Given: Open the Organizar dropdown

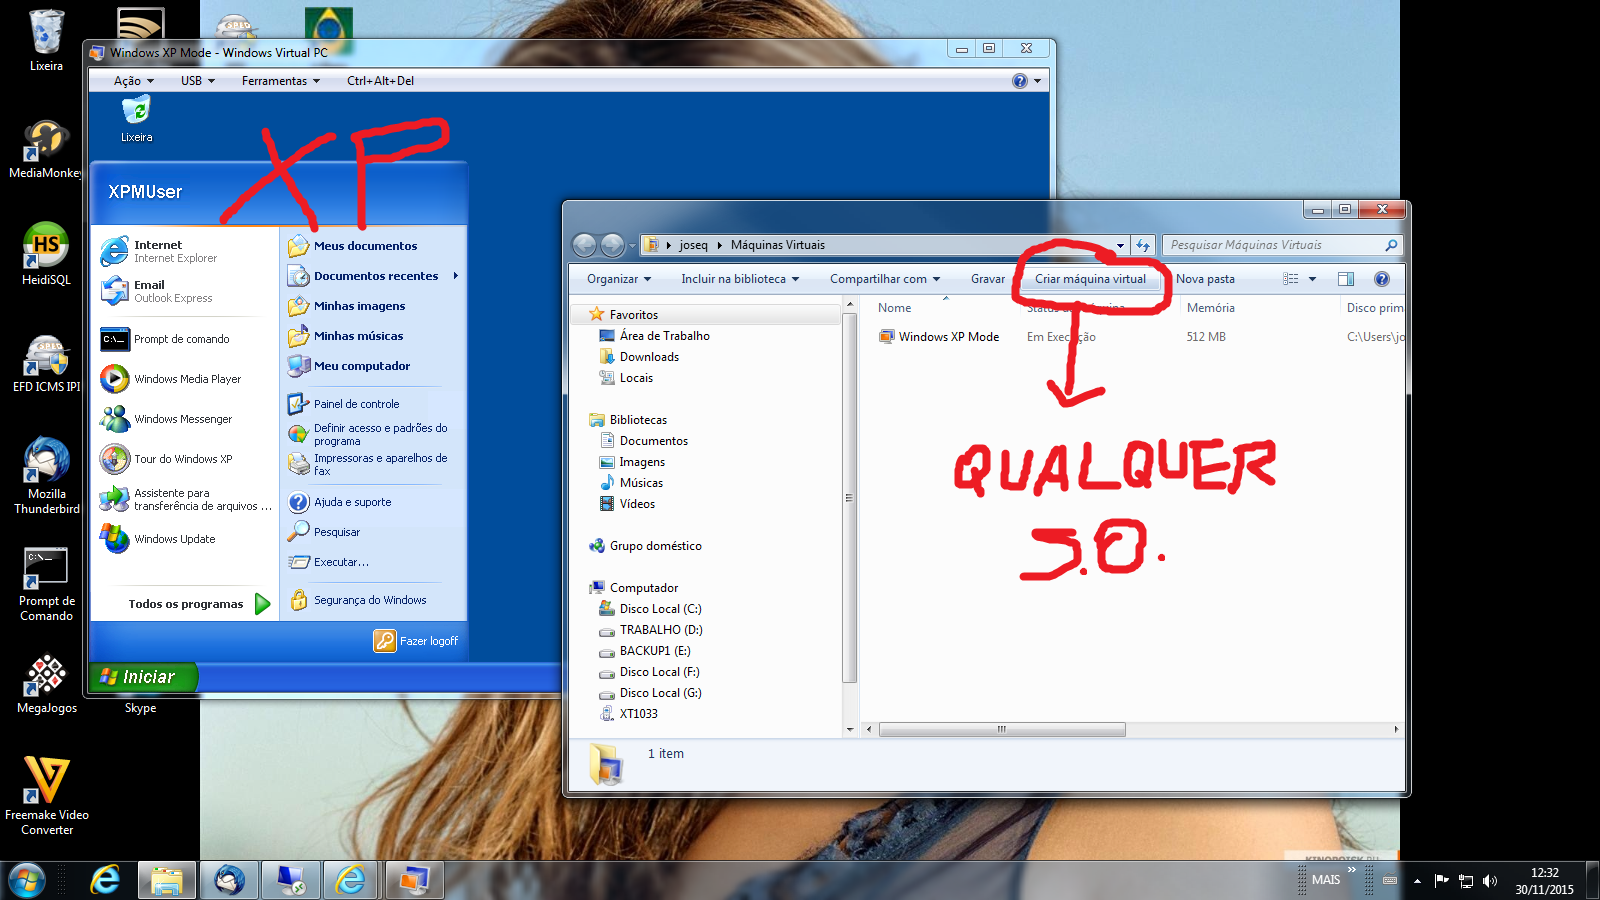Looking at the screenshot, I should (618, 279).
